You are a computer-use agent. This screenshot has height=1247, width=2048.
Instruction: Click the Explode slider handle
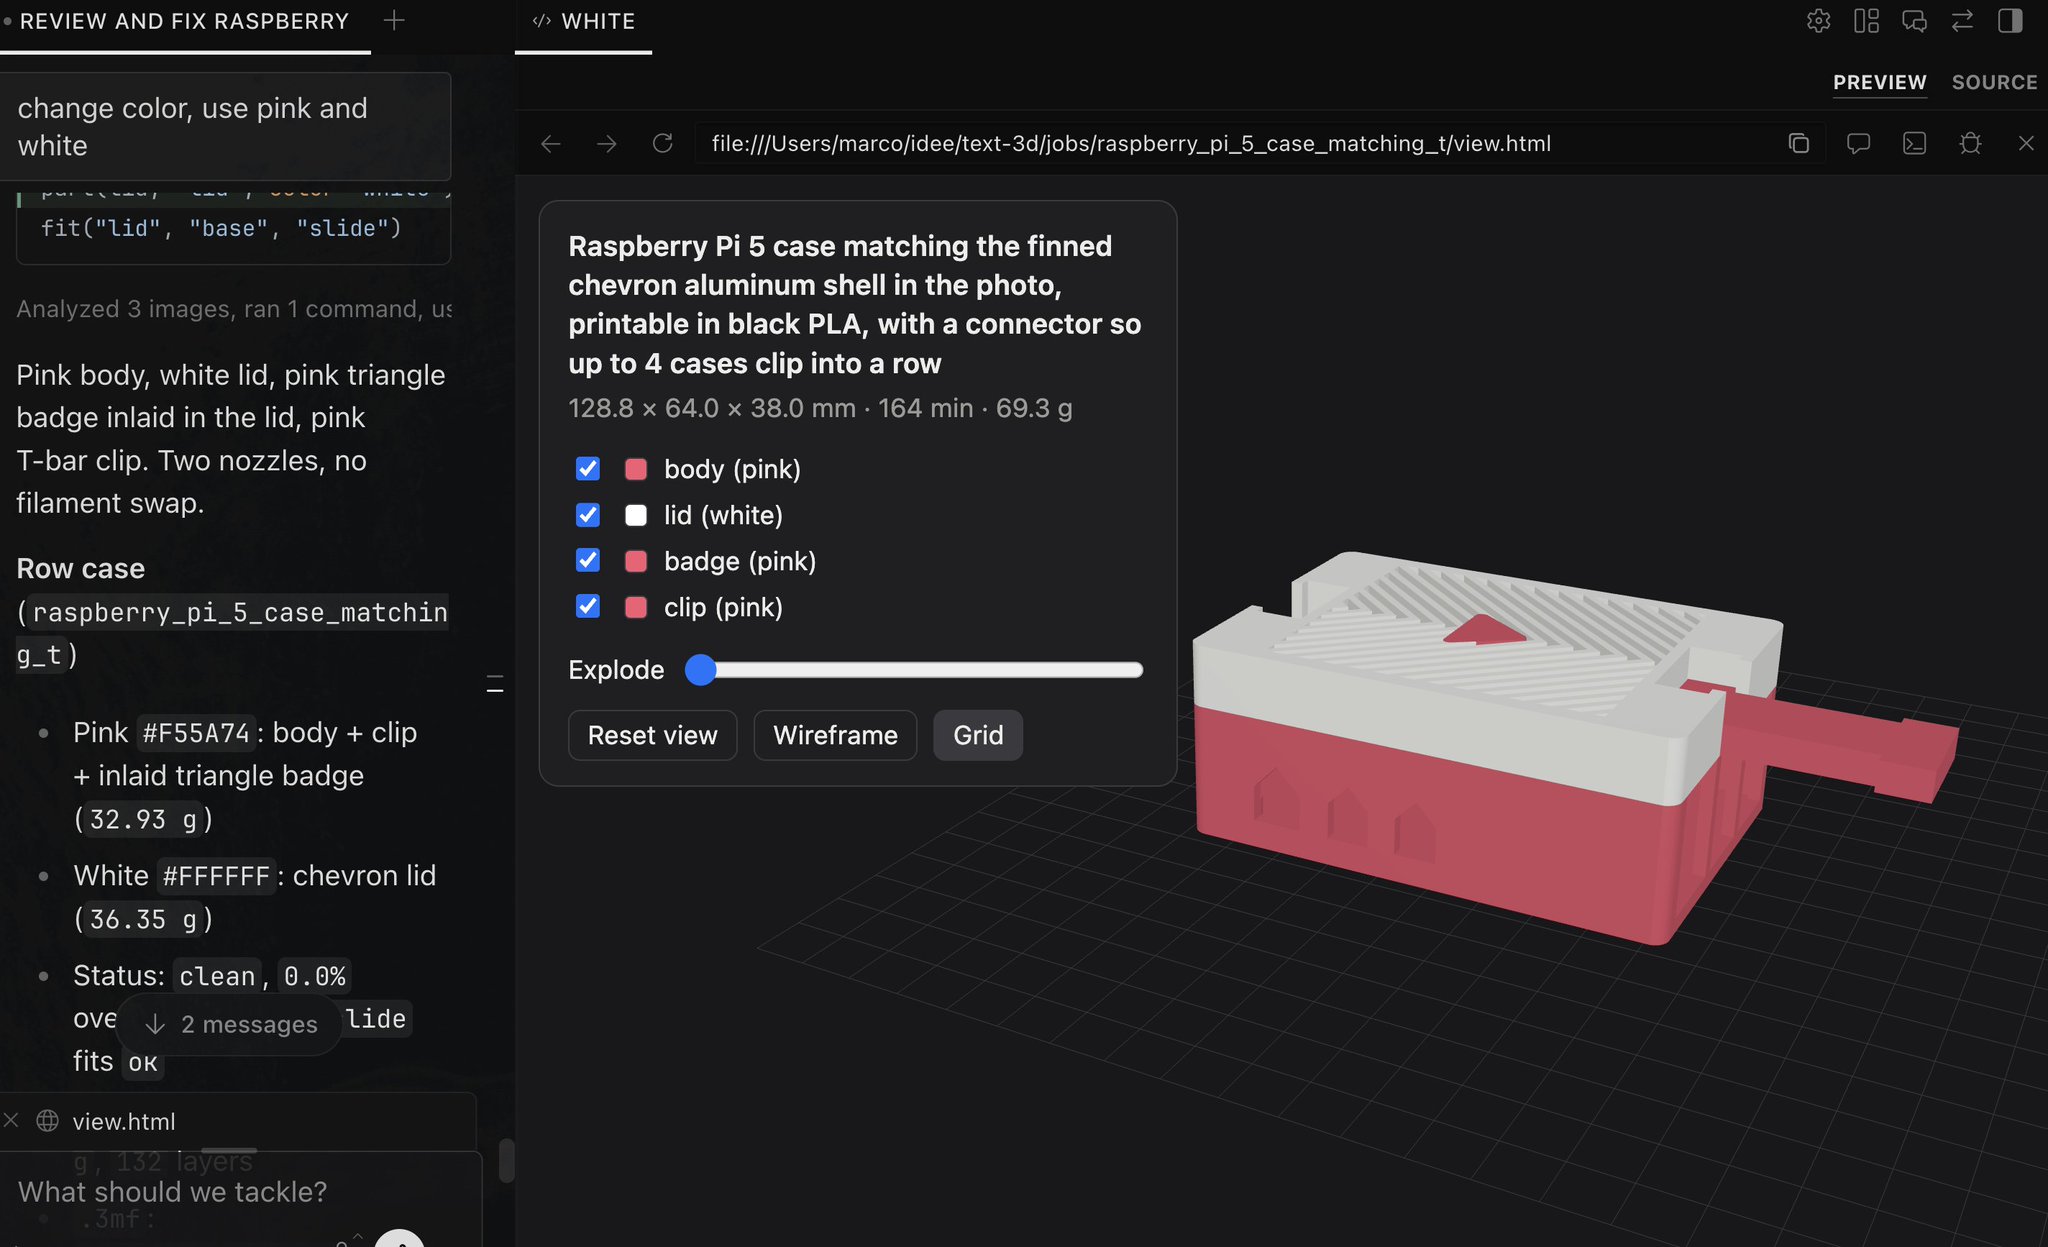pyautogui.click(x=701, y=670)
